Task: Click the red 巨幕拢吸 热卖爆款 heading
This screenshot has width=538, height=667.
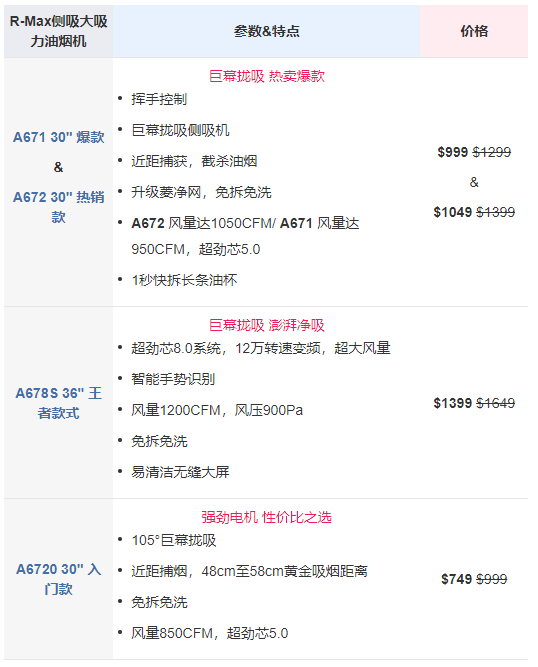Action: [267, 76]
